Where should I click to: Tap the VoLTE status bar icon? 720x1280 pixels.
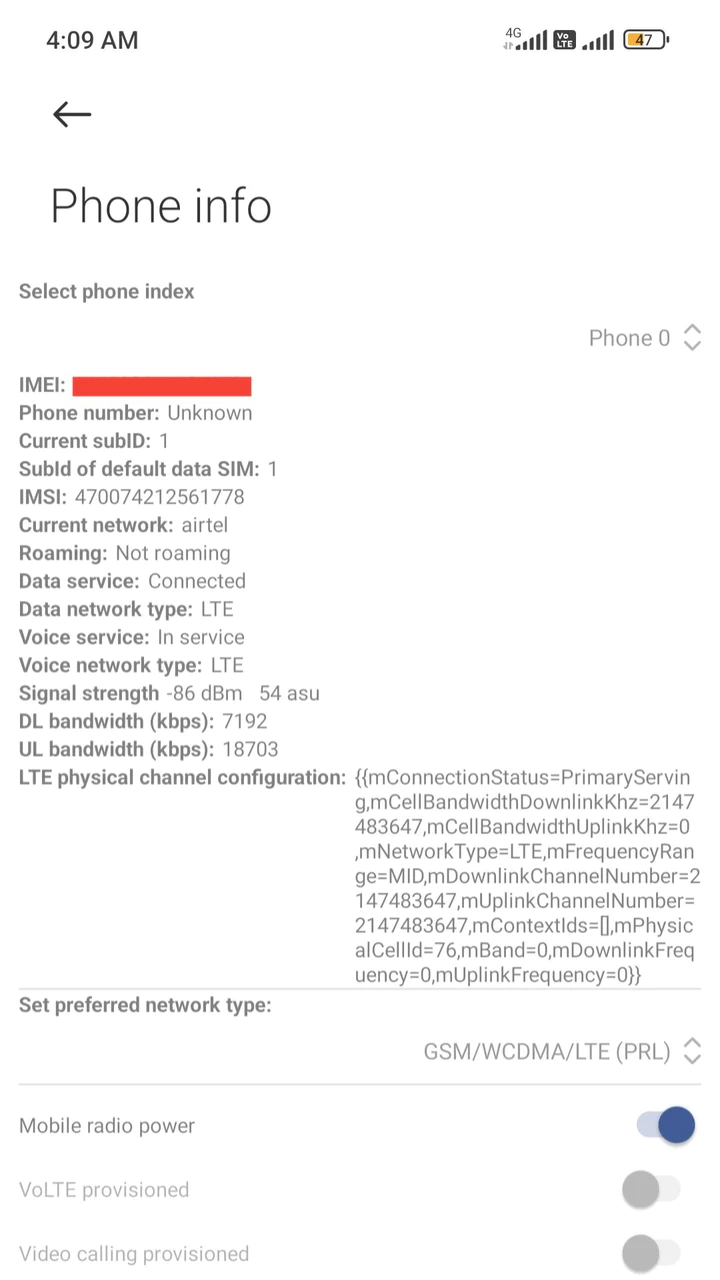[x=565, y=40]
